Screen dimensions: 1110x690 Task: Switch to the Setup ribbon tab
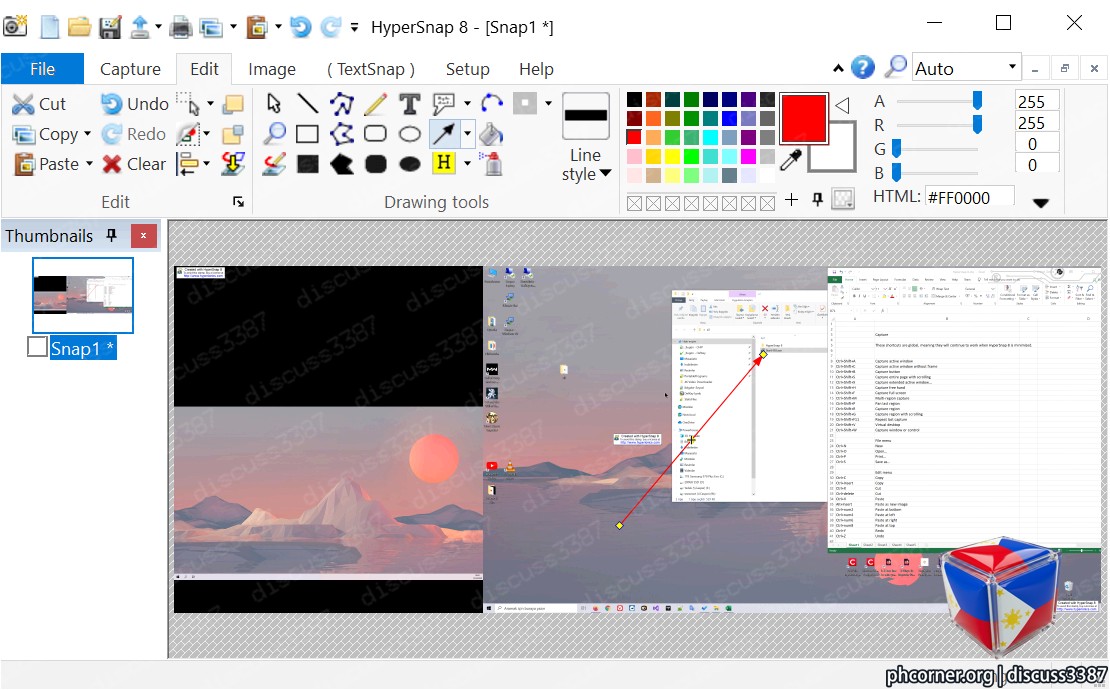click(467, 69)
